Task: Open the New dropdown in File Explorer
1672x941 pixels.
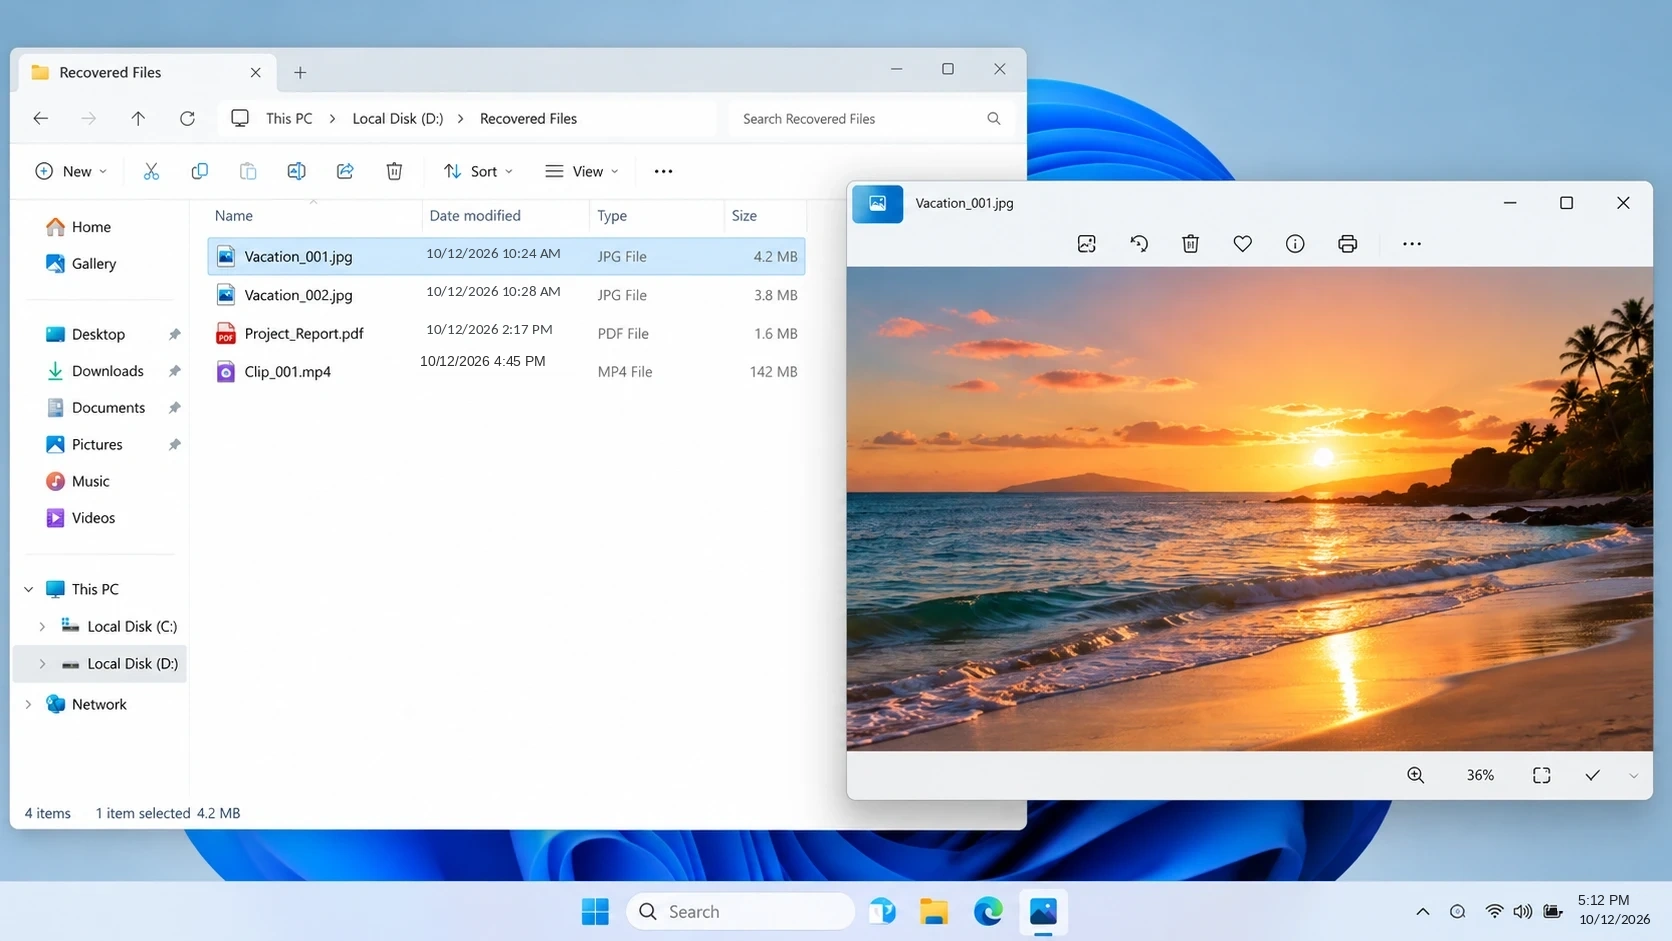Action: click(x=71, y=171)
